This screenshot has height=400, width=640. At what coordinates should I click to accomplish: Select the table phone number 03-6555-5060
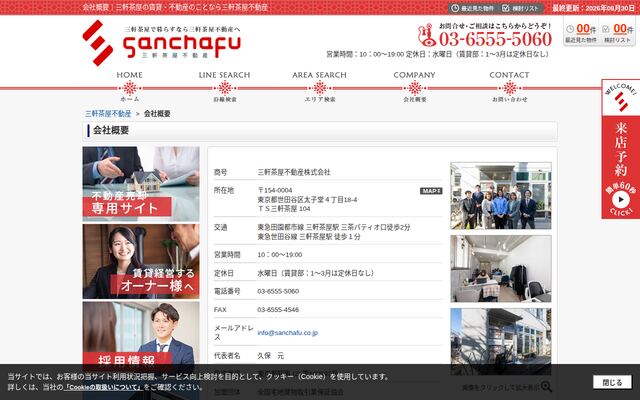pos(278,291)
